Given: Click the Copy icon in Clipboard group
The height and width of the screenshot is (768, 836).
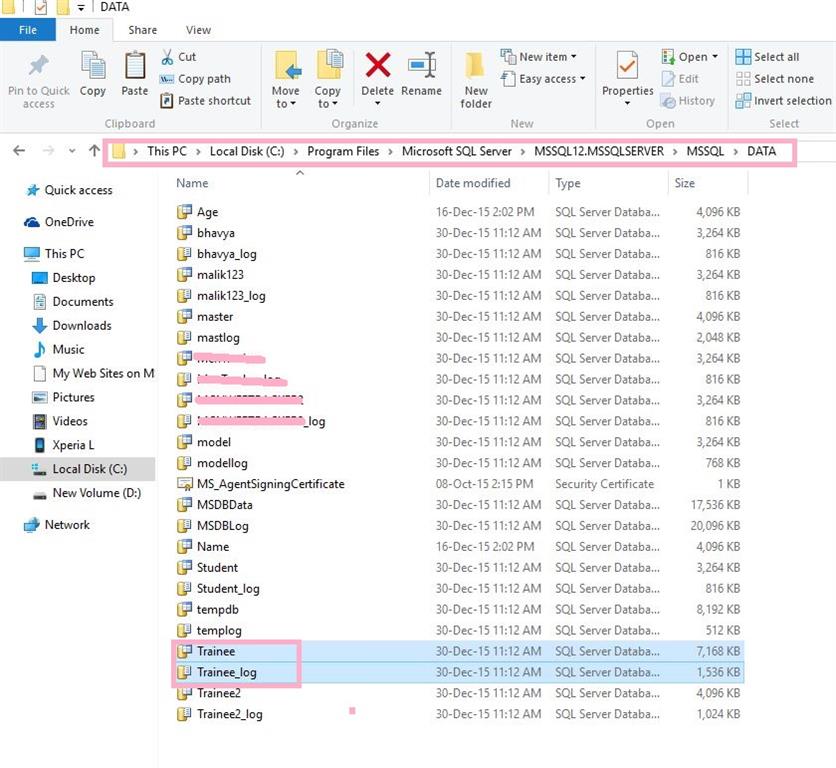Looking at the screenshot, I should [93, 65].
